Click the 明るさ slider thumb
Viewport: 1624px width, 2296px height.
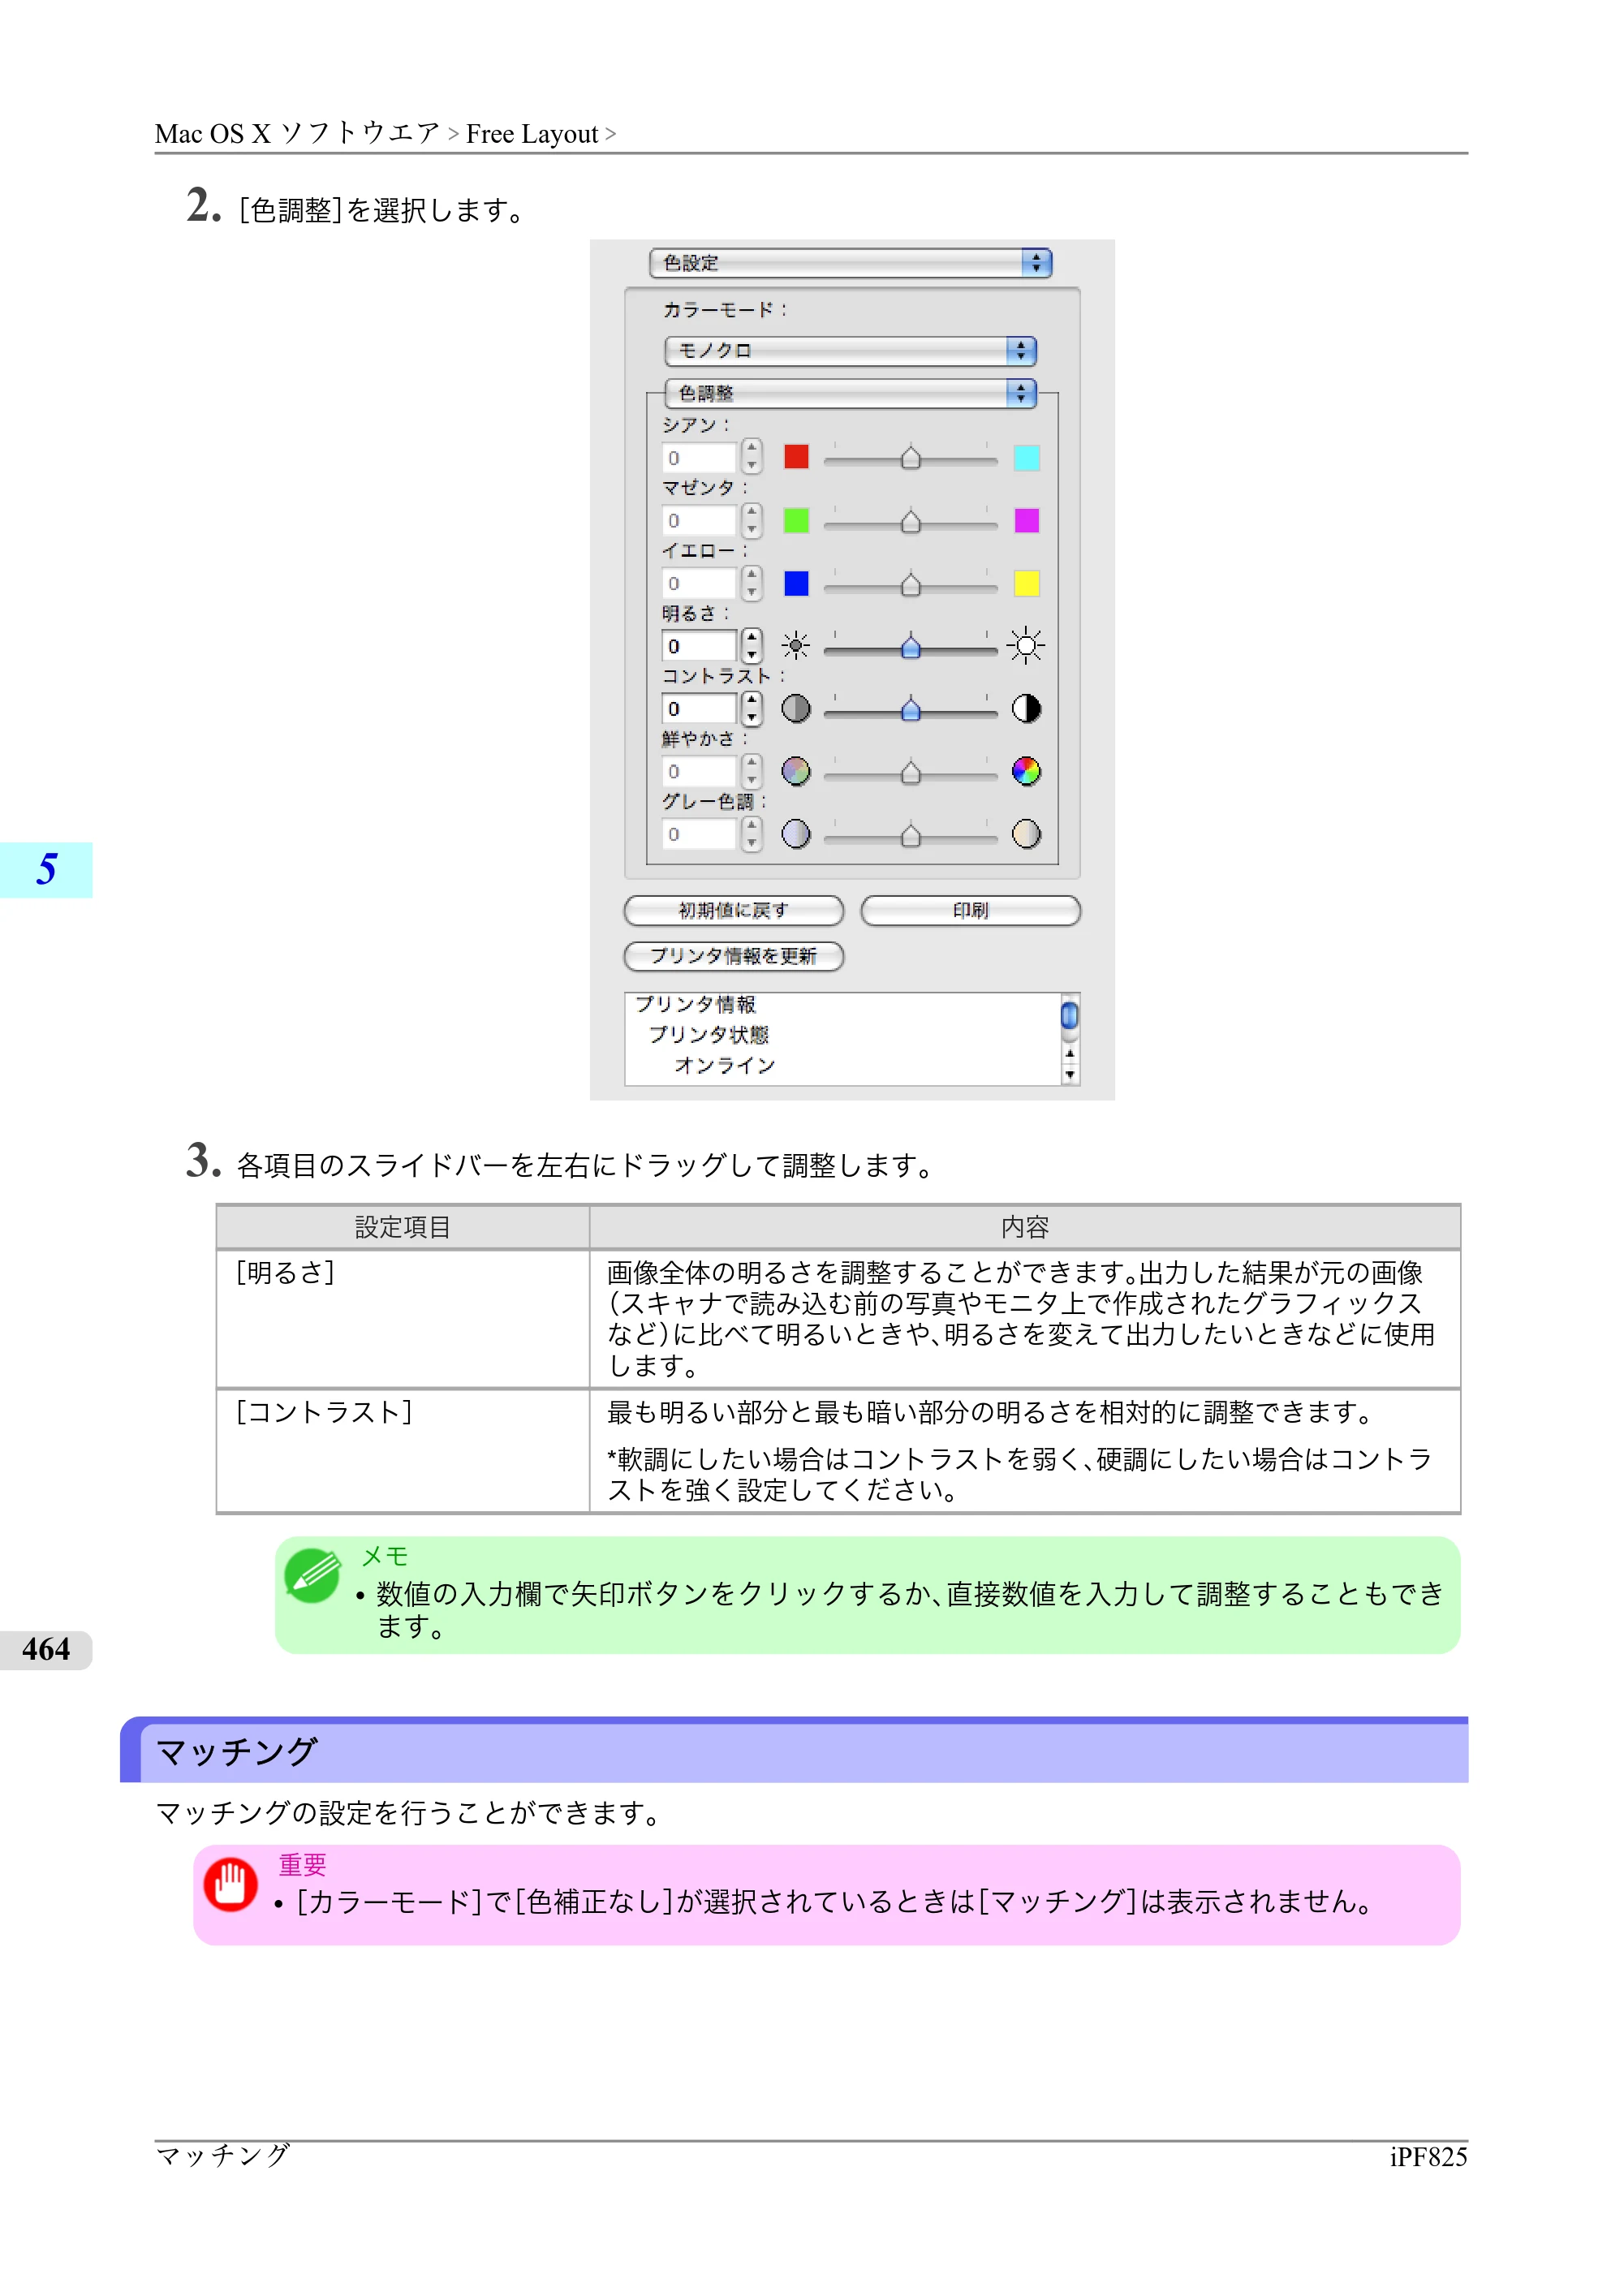tap(910, 647)
